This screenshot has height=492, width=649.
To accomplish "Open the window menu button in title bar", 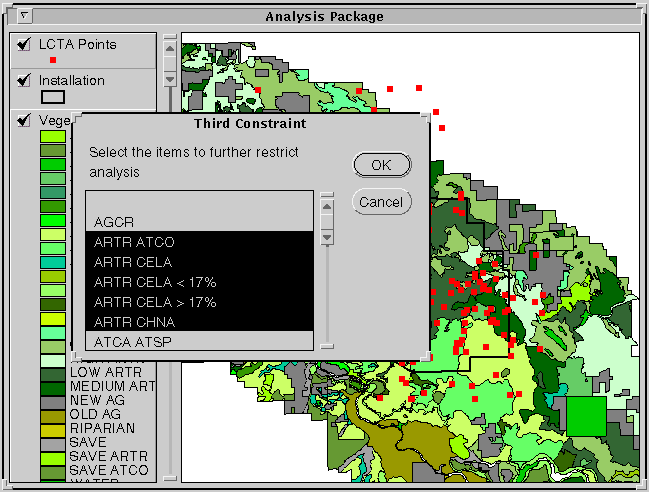I will pyautogui.click(x=26, y=16).
